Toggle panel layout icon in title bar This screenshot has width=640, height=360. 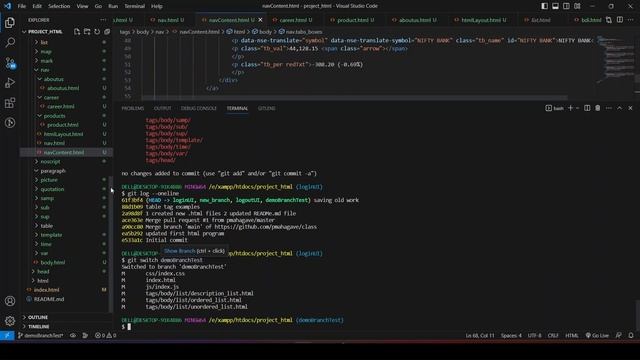point(556,6)
